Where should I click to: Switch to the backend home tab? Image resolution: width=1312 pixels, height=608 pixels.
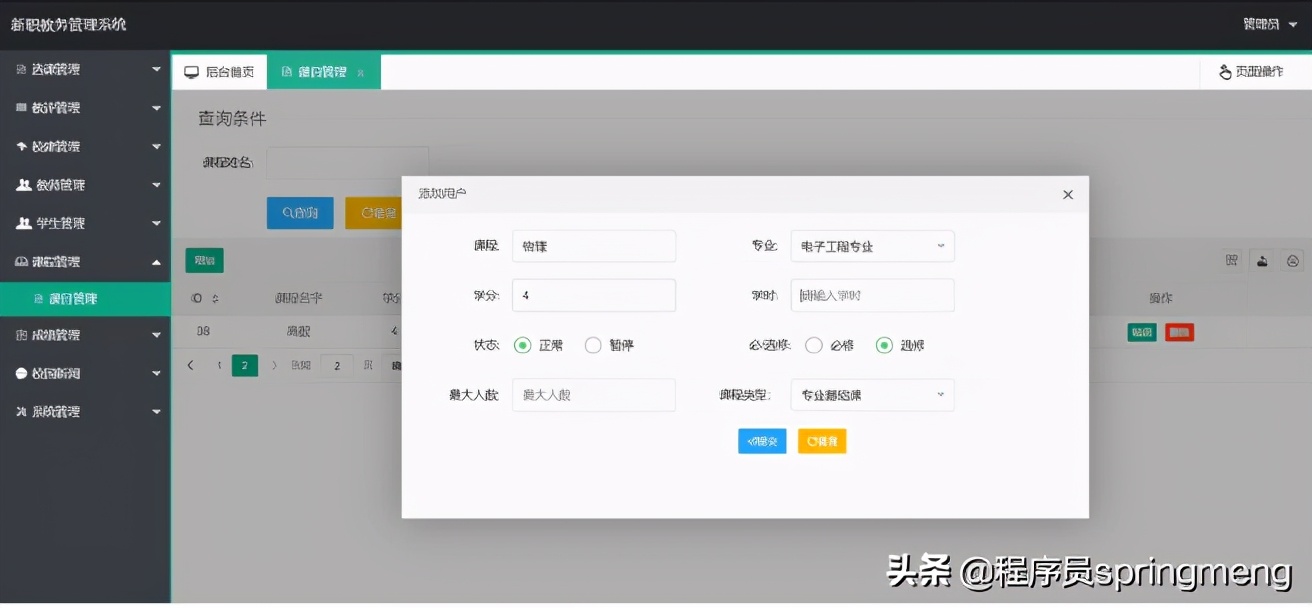(218, 71)
